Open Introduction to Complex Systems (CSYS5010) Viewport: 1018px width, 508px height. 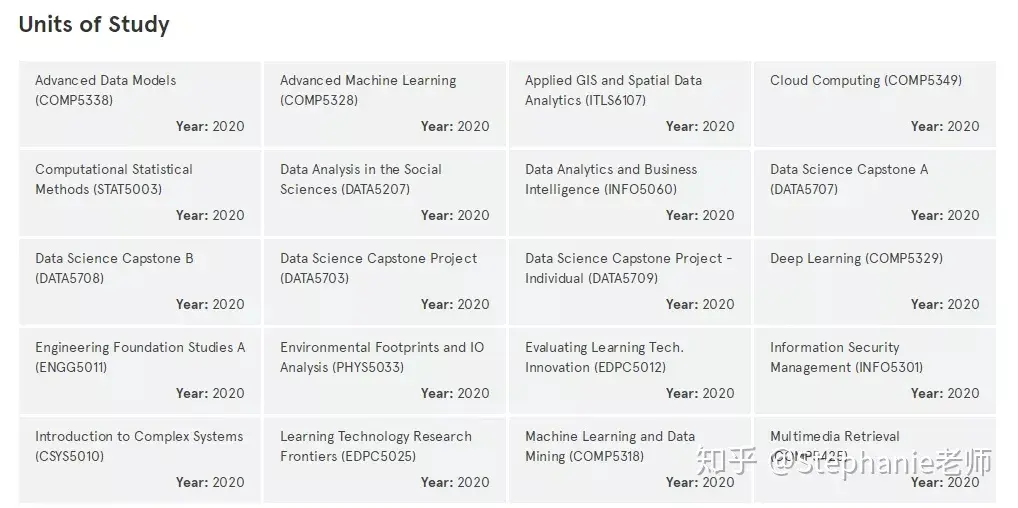[x=140, y=460]
